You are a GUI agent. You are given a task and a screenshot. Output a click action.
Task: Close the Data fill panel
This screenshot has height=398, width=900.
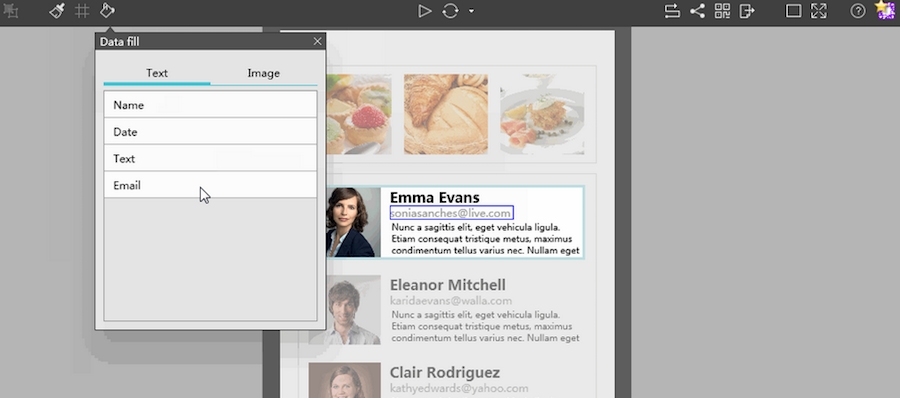[317, 41]
